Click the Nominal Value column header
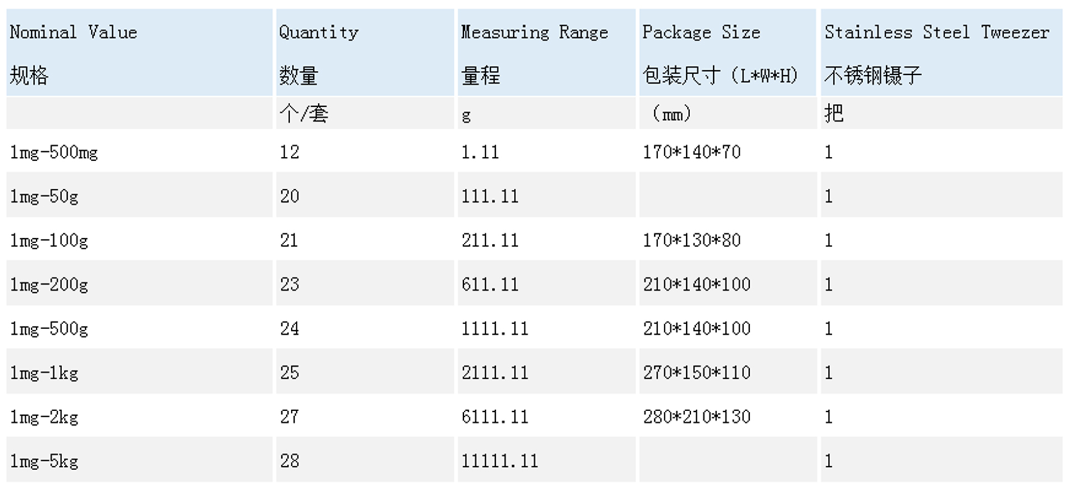Image resolution: width=1072 pixels, height=495 pixels. (139, 53)
